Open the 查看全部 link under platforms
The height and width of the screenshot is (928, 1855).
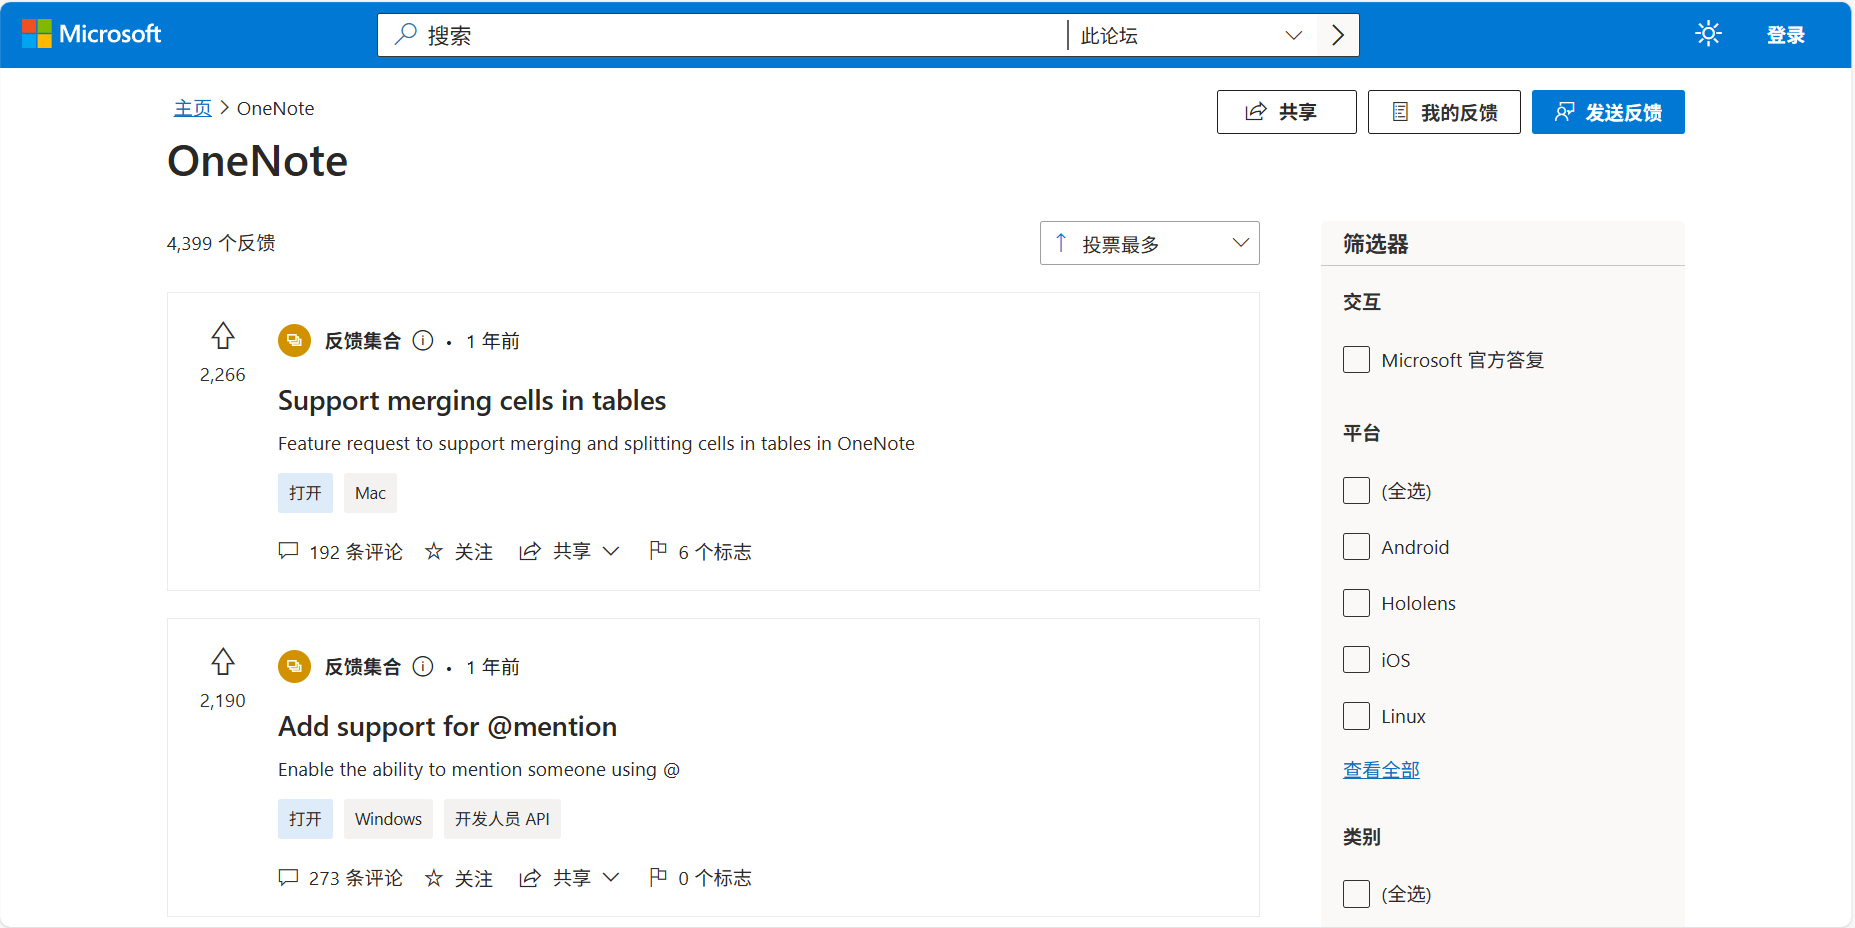tap(1381, 769)
